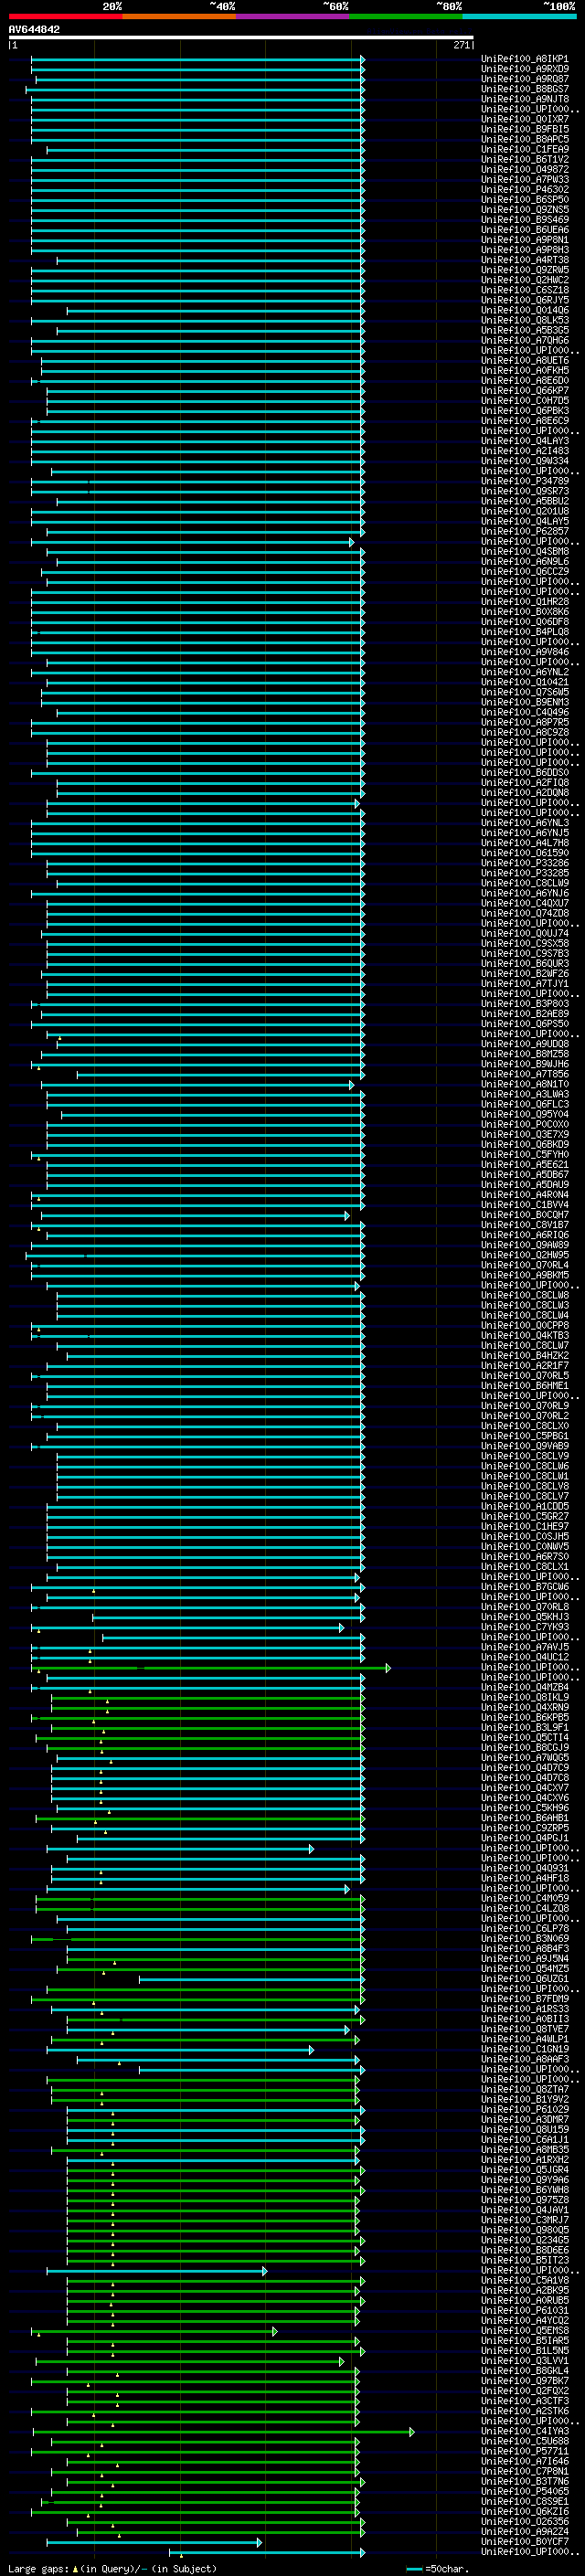585x2576 pixels.
Task: Open hit UniRef100_A9RXD9
Action: (x=525, y=69)
